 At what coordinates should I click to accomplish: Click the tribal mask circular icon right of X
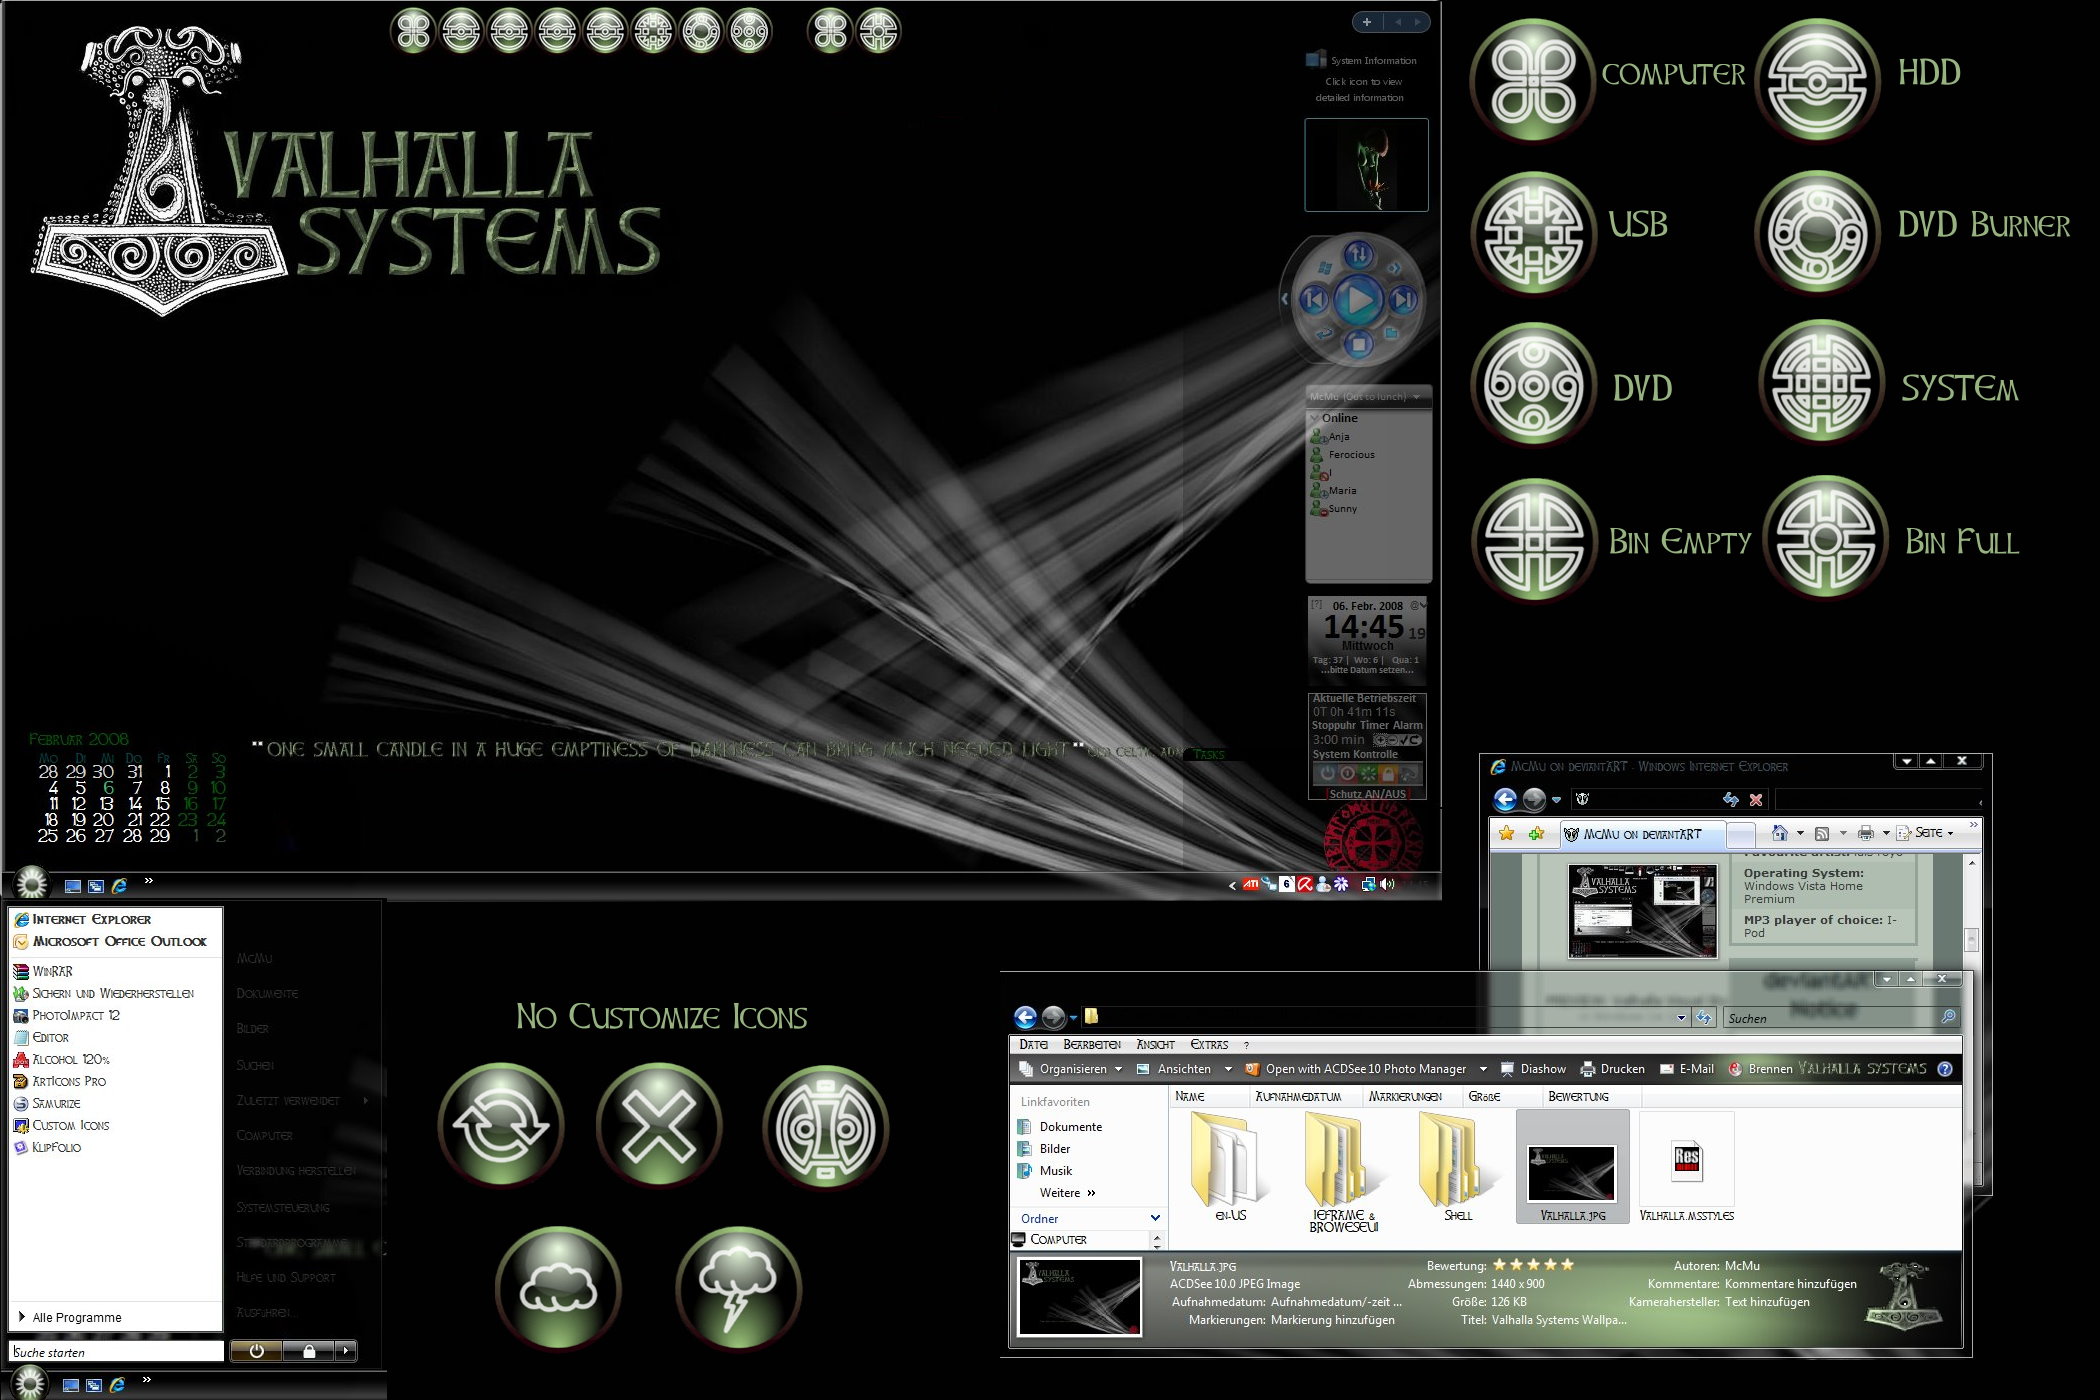point(826,1127)
